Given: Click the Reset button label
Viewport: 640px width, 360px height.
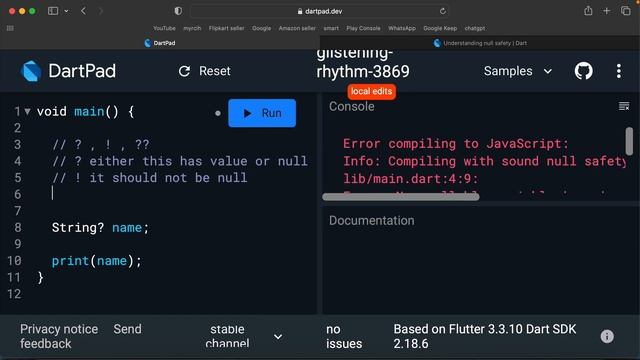Looking at the screenshot, I should [215, 71].
